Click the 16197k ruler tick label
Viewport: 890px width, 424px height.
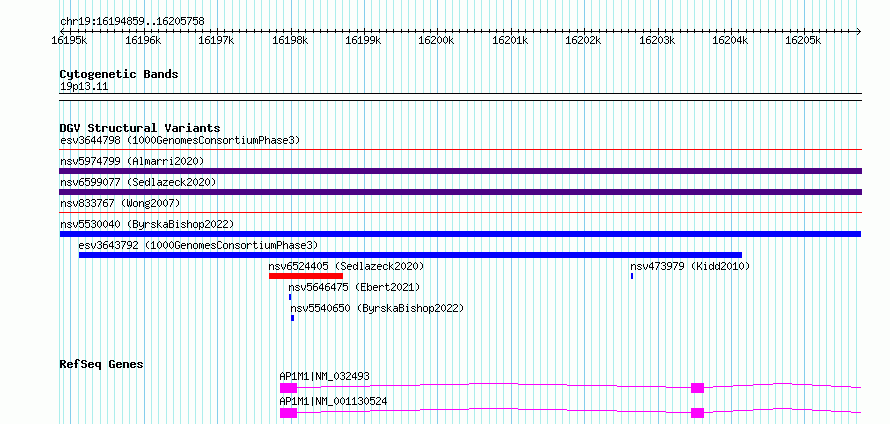click(x=216, y=40)
